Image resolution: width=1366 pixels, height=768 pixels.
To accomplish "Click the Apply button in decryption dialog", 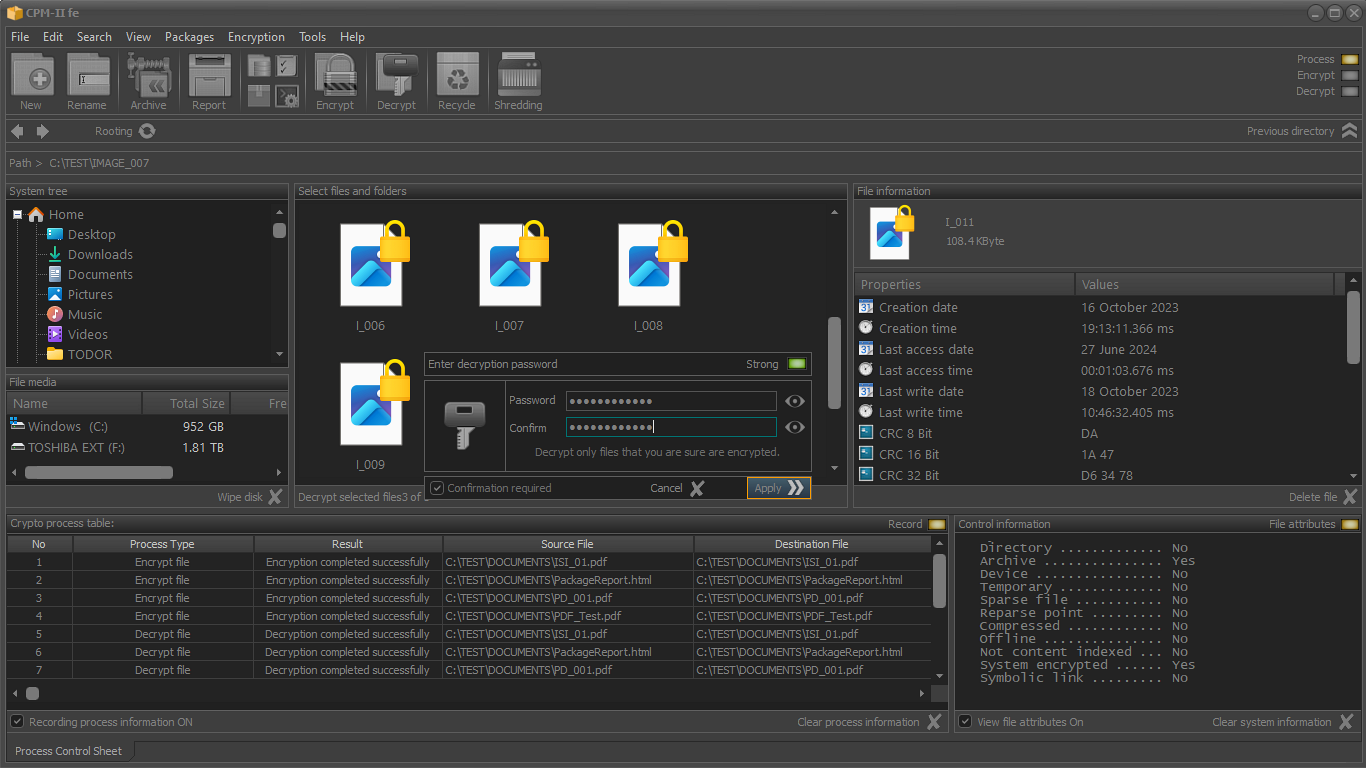I will [x=779, y=488].
